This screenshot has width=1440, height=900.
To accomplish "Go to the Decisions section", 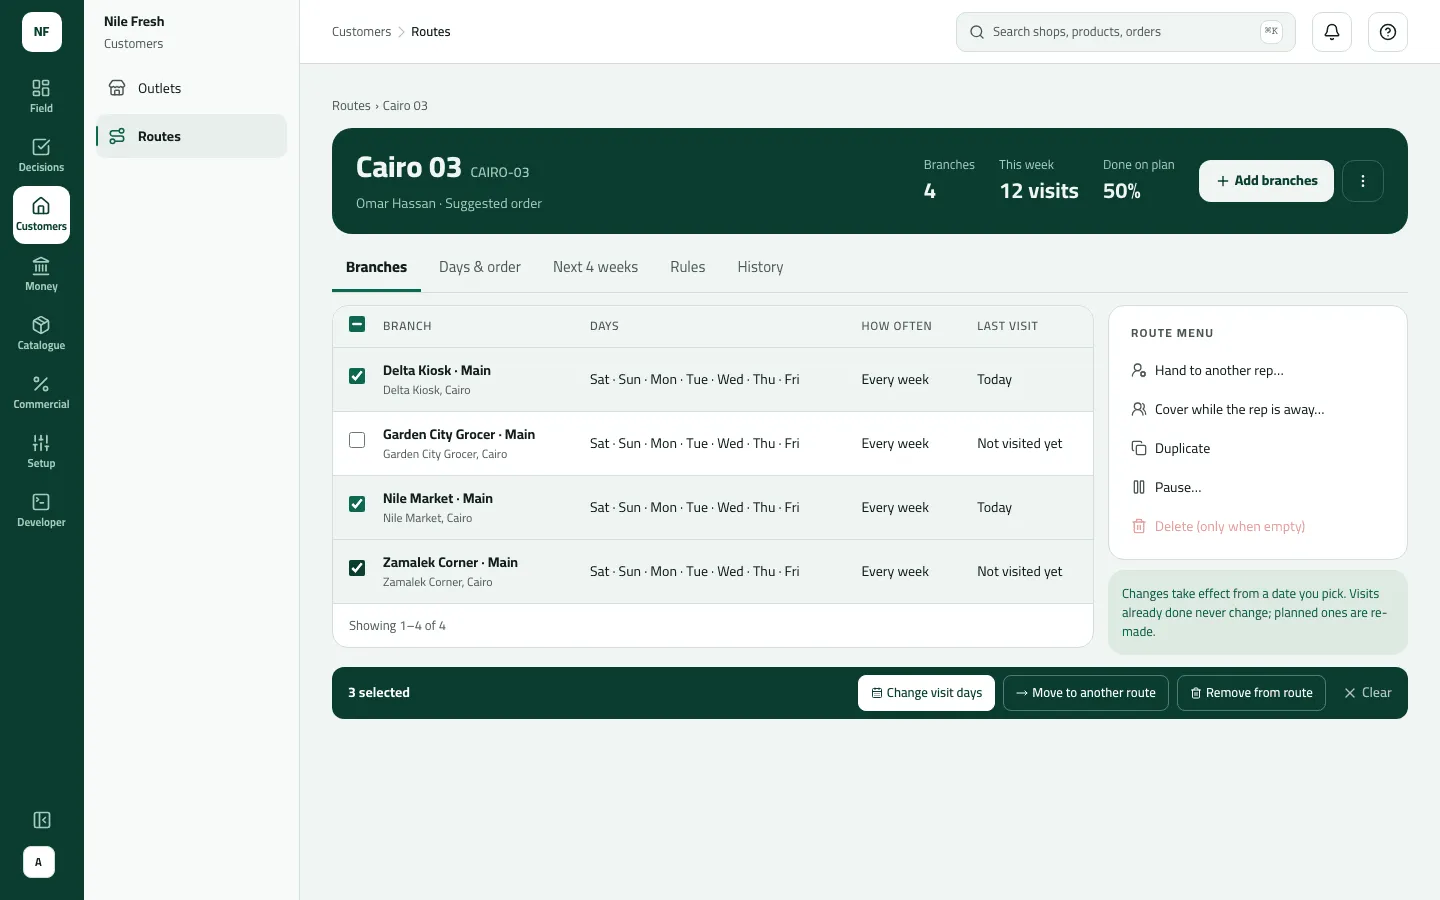I will pyautogui.click(x=41, y=156).
